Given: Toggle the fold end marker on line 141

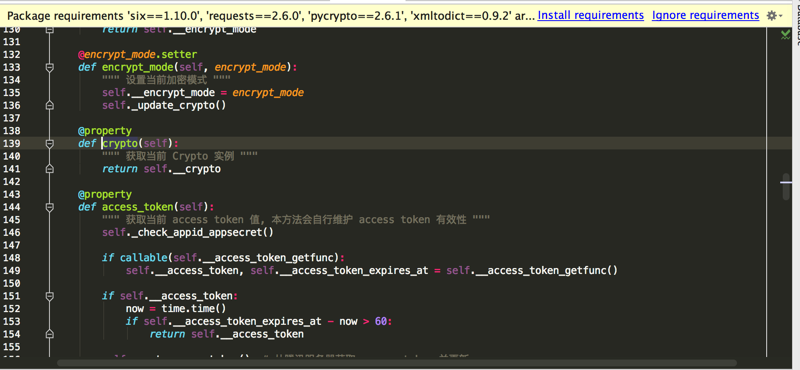Looking at the screenshot, I should [49, 169].
